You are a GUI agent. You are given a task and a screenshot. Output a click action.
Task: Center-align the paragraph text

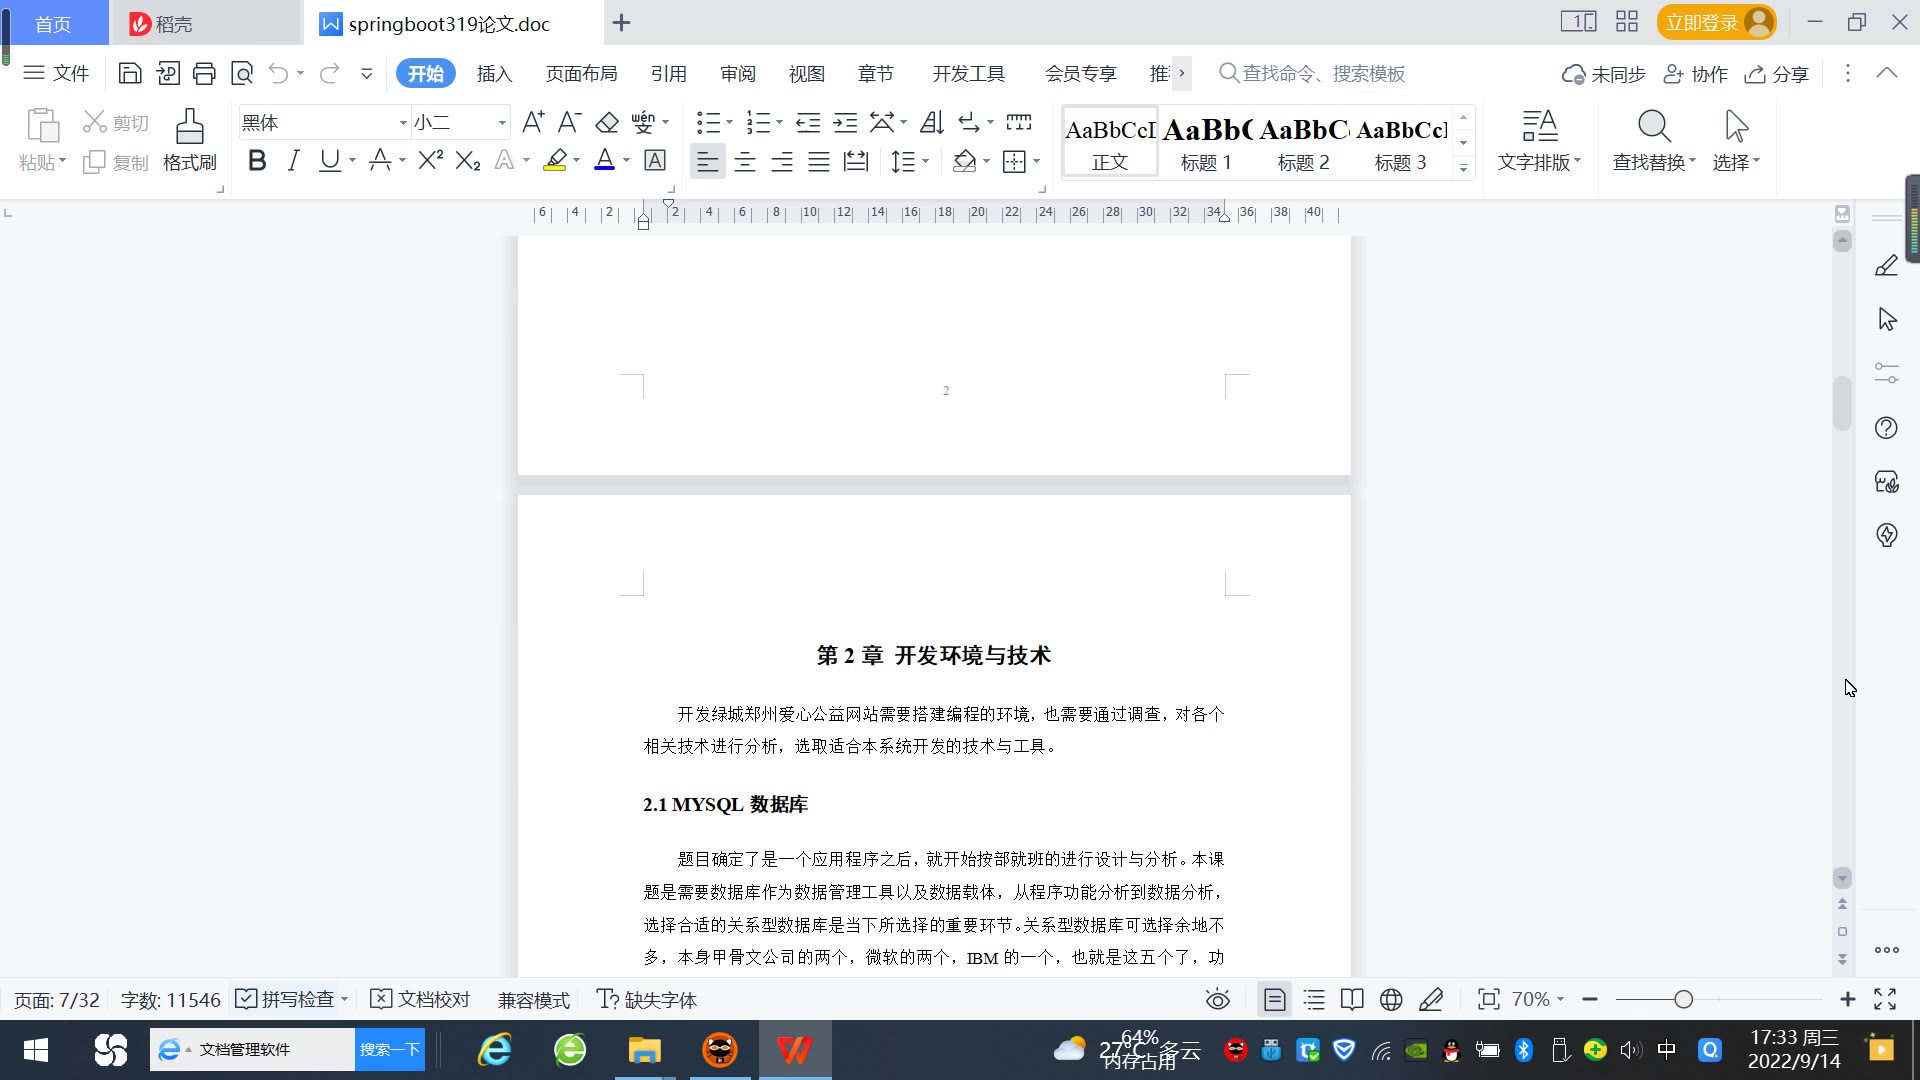click(x=745, y=162)
